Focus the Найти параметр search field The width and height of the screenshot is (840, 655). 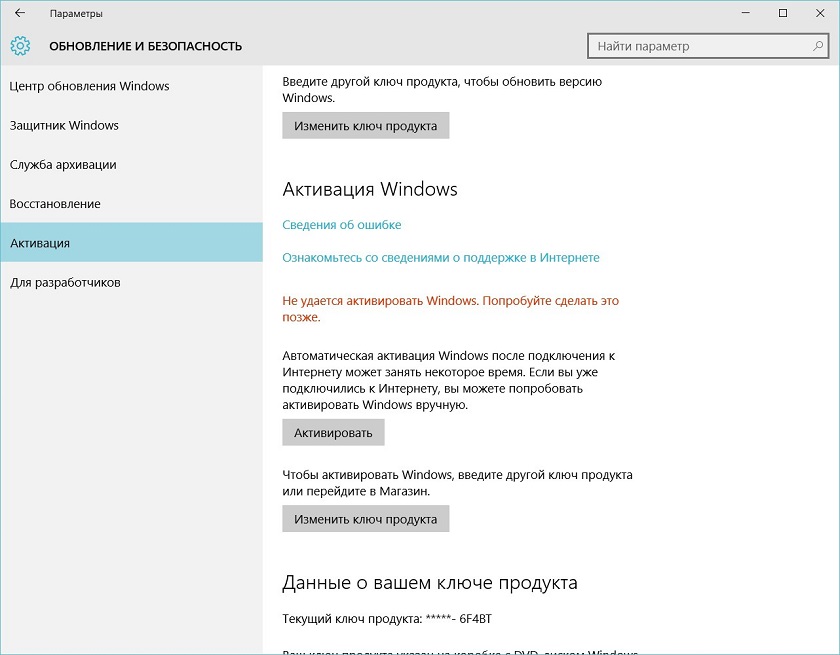click(x=708, y=46)
